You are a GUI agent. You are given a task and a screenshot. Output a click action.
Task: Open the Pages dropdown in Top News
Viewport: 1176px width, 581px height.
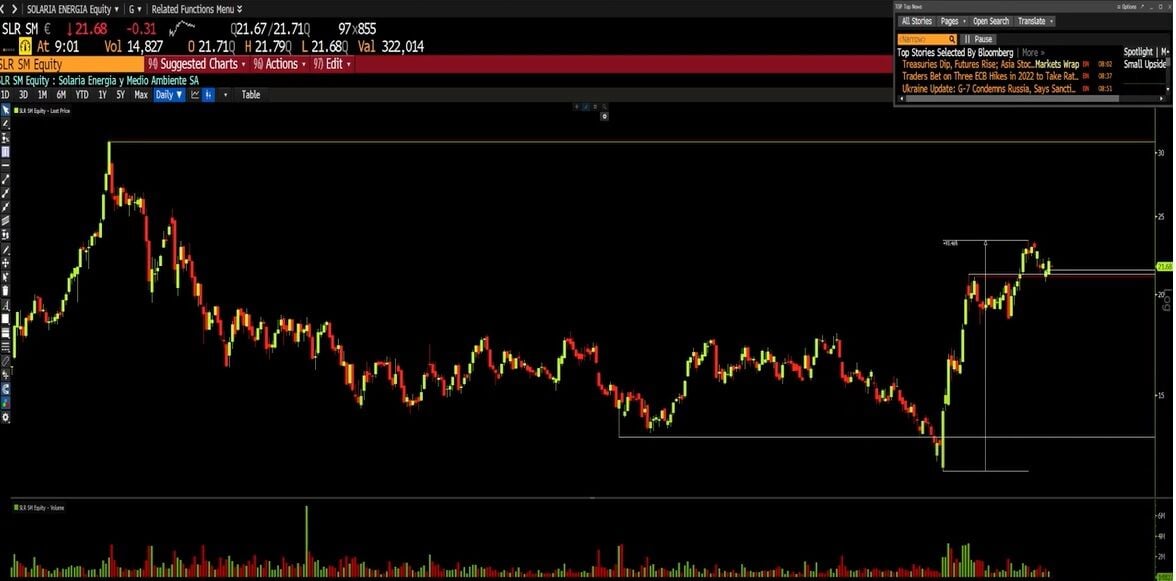[x=952, y=21]
